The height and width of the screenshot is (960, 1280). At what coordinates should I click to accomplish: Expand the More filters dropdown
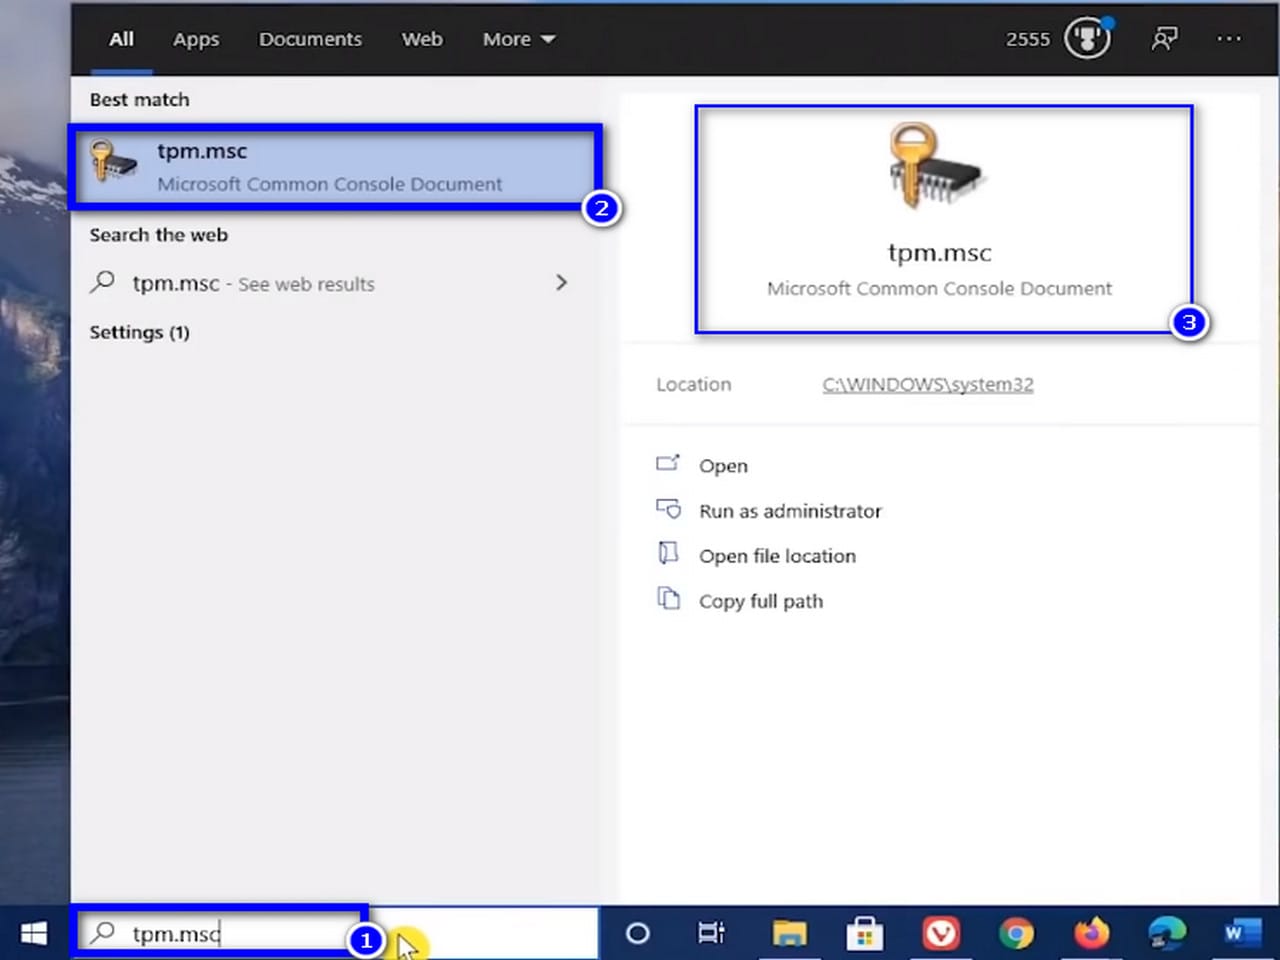[519, 39]
